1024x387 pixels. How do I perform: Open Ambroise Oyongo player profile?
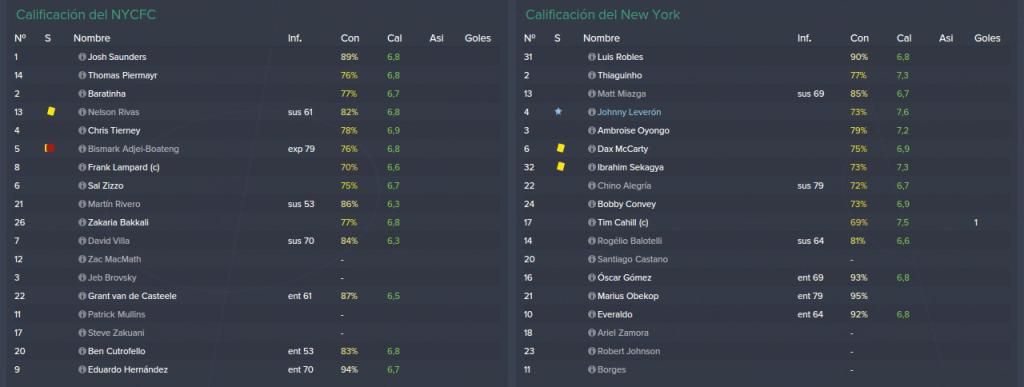[633, 131]
